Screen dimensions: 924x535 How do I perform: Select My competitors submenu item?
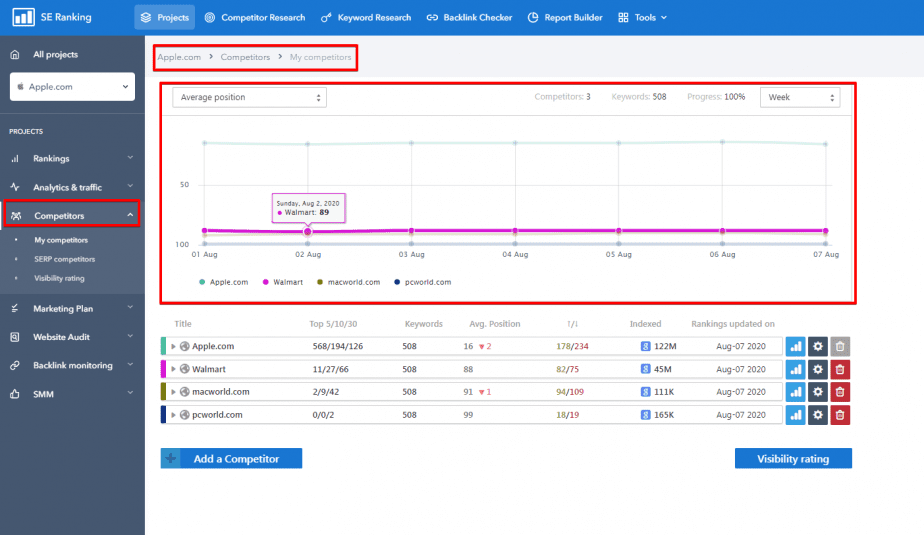61,240
